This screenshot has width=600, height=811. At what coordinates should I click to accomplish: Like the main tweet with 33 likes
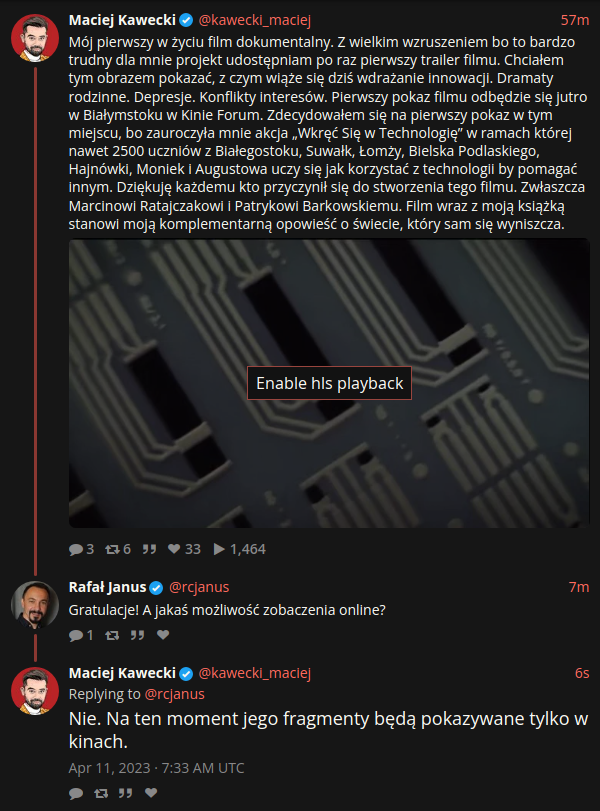click(174, 549)
